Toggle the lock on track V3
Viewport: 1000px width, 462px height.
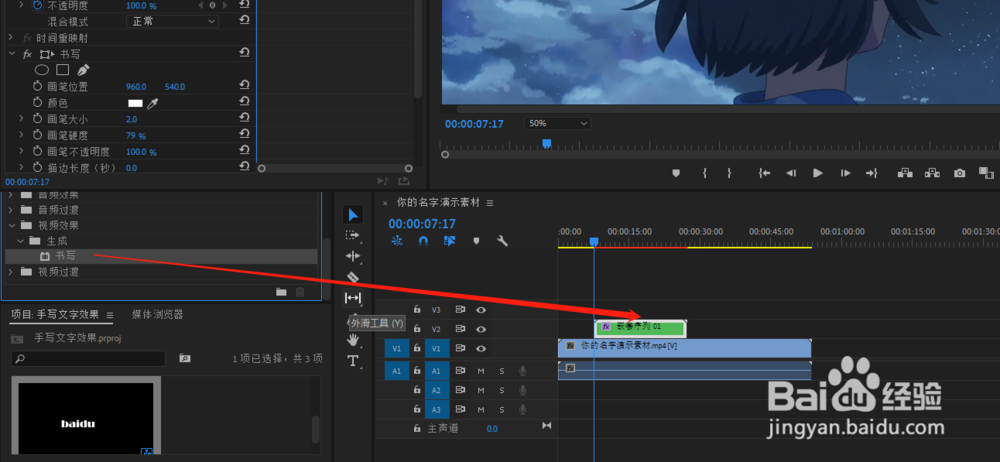coord(417,309)
